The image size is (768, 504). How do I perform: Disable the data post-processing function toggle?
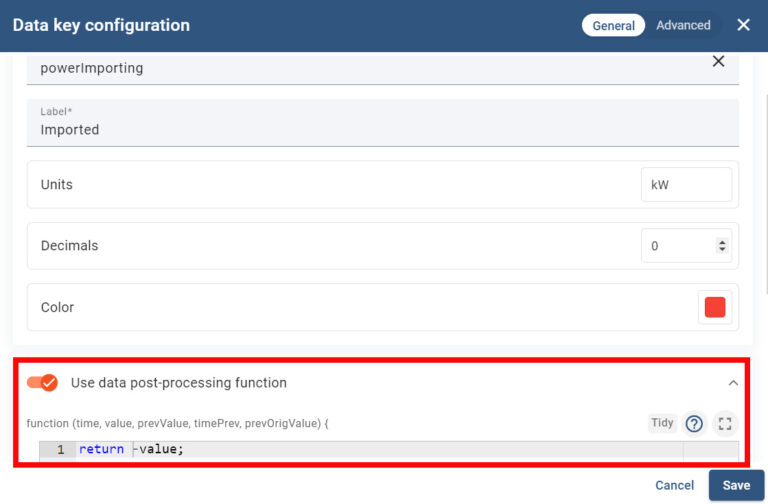click(43, 383)
